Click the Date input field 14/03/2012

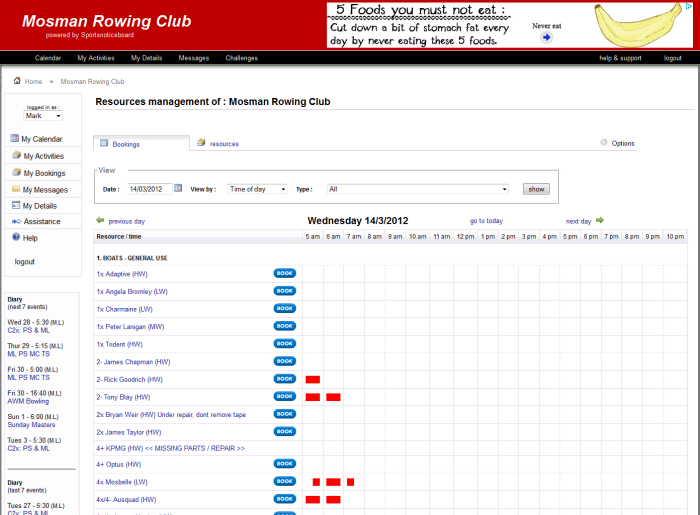(150, 189)
